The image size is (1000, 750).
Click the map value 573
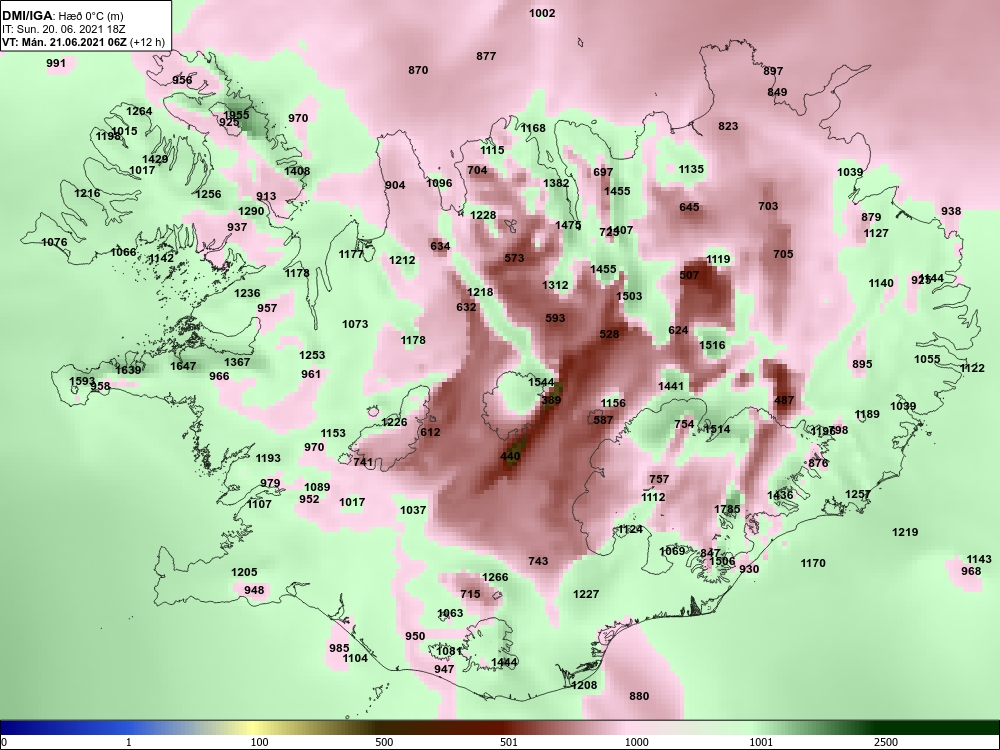point(514,258)
